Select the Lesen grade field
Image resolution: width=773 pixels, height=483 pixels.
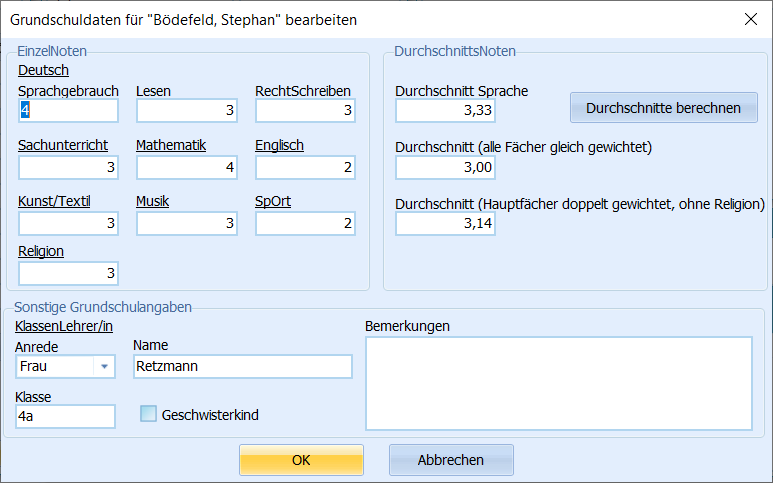click(x=187, y=110)
